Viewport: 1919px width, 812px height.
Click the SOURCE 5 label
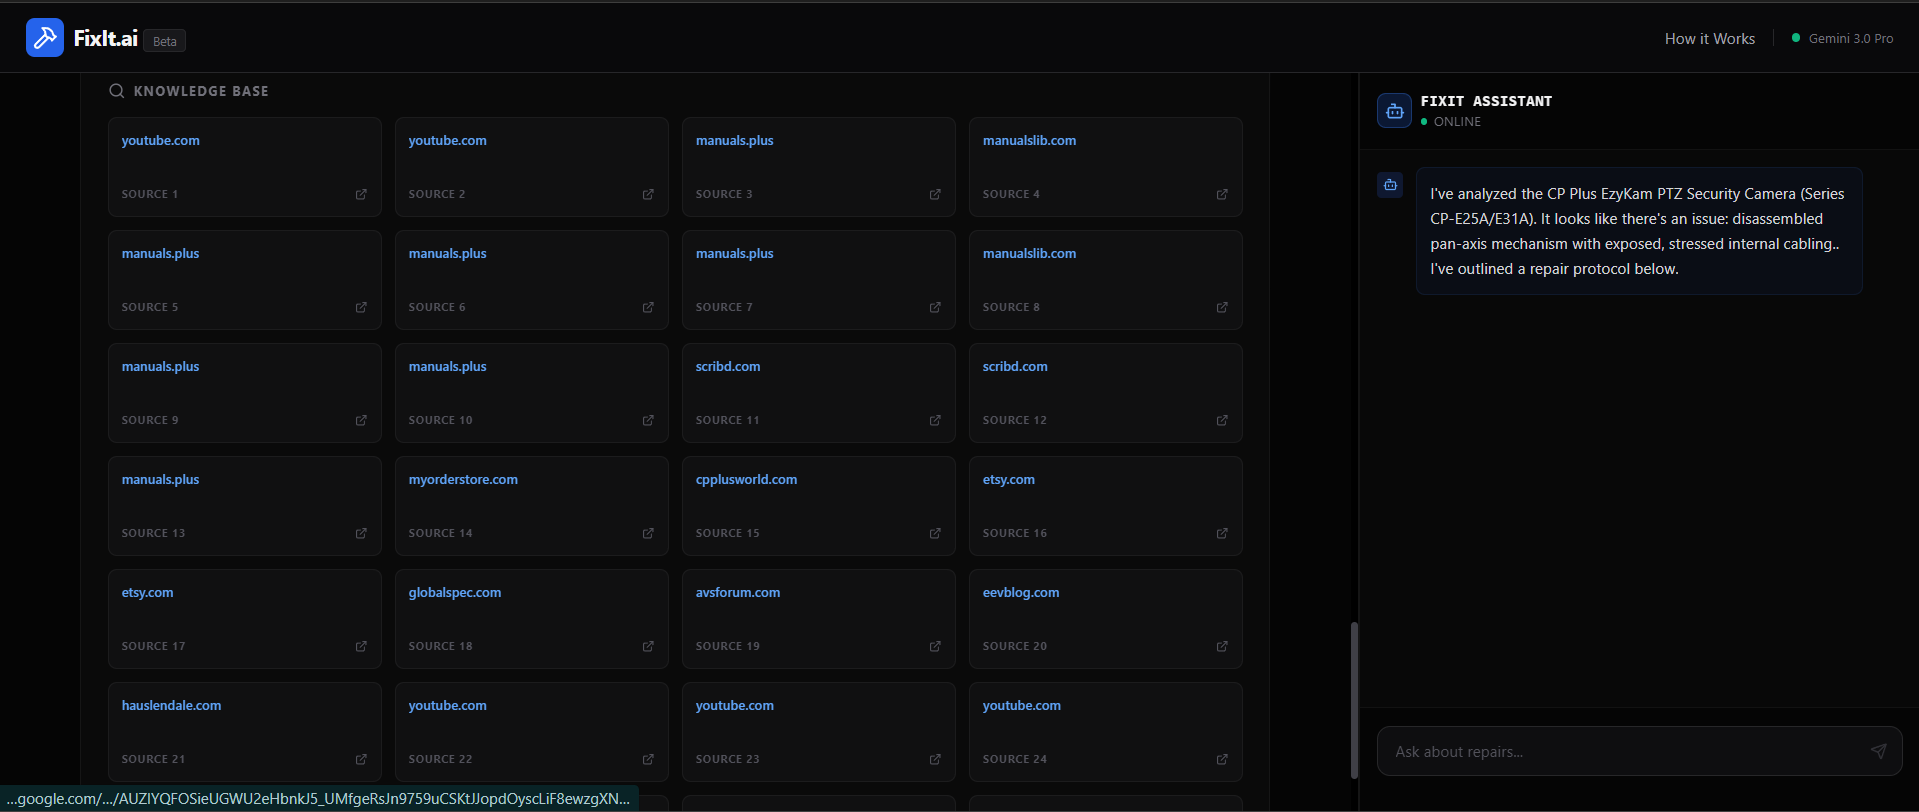click(150, 307)
